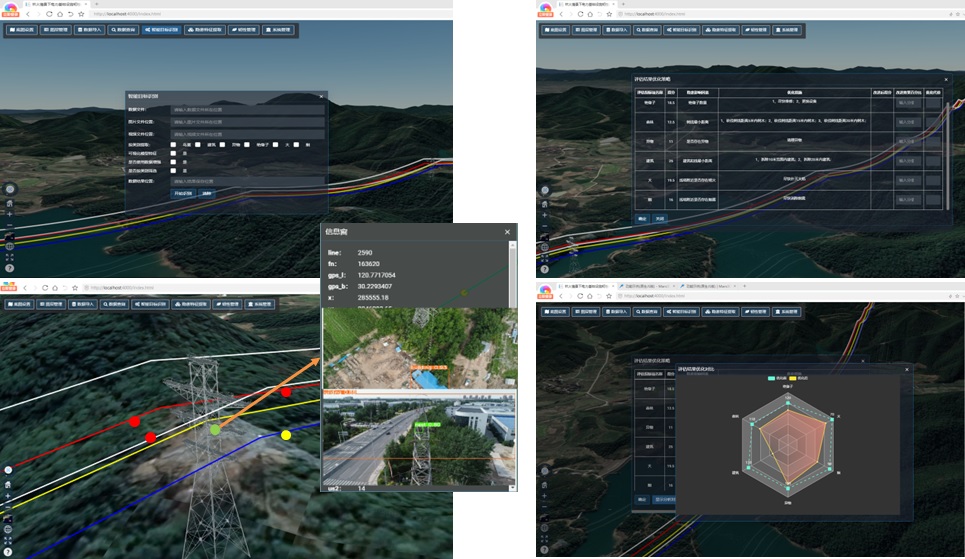Image resolution: width=965 pixels, height=559 pixels.
Task: Click the yellow marker dot on the power line
Action: click(286, 435)
